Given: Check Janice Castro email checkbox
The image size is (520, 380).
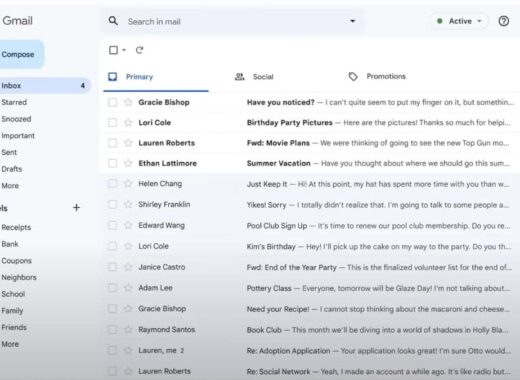Looking at the screenshot, I should (113, 267).
